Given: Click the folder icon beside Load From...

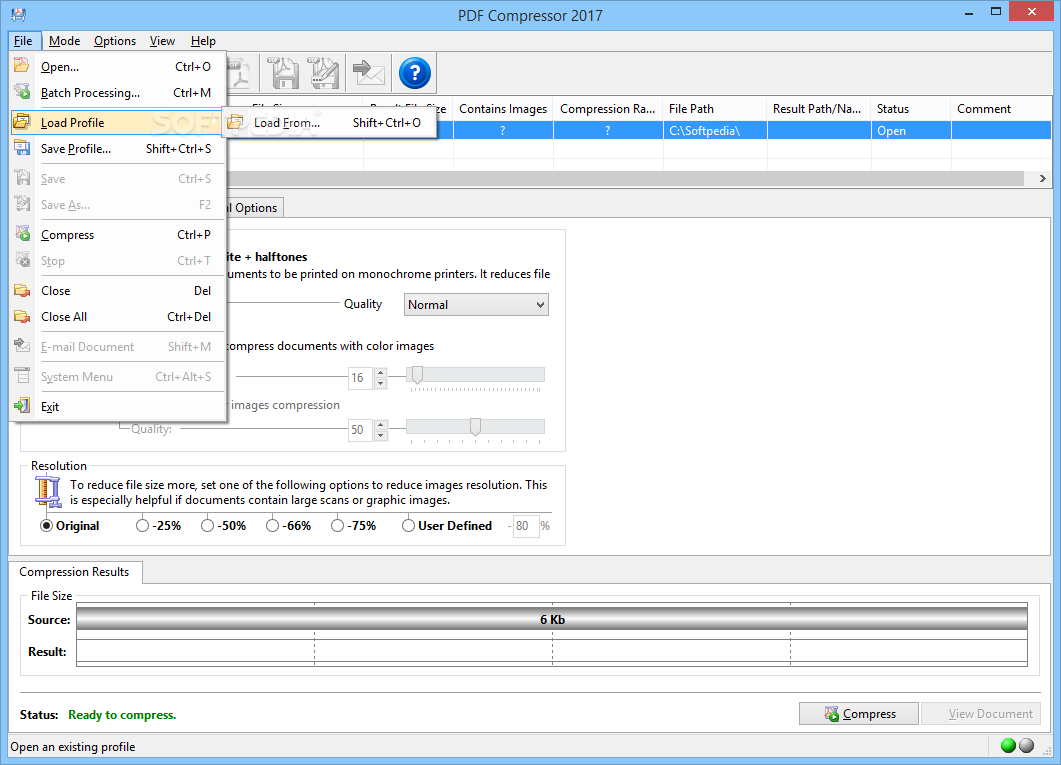Looking at the screenshot, I should point(235,122).
